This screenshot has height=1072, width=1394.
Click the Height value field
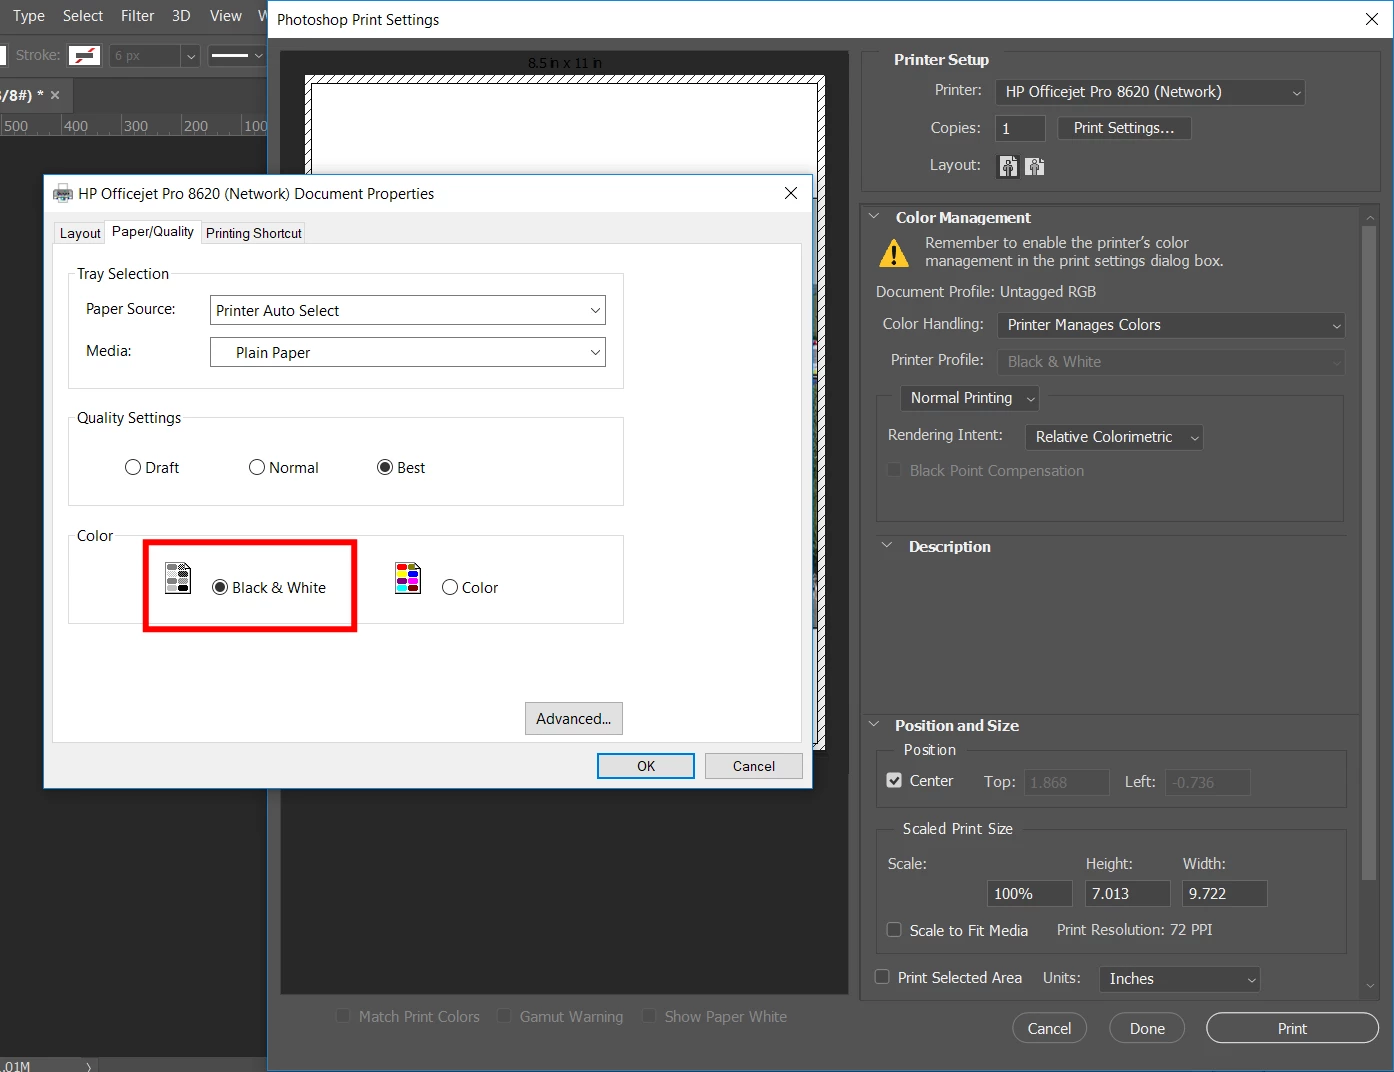point(1127,893)
